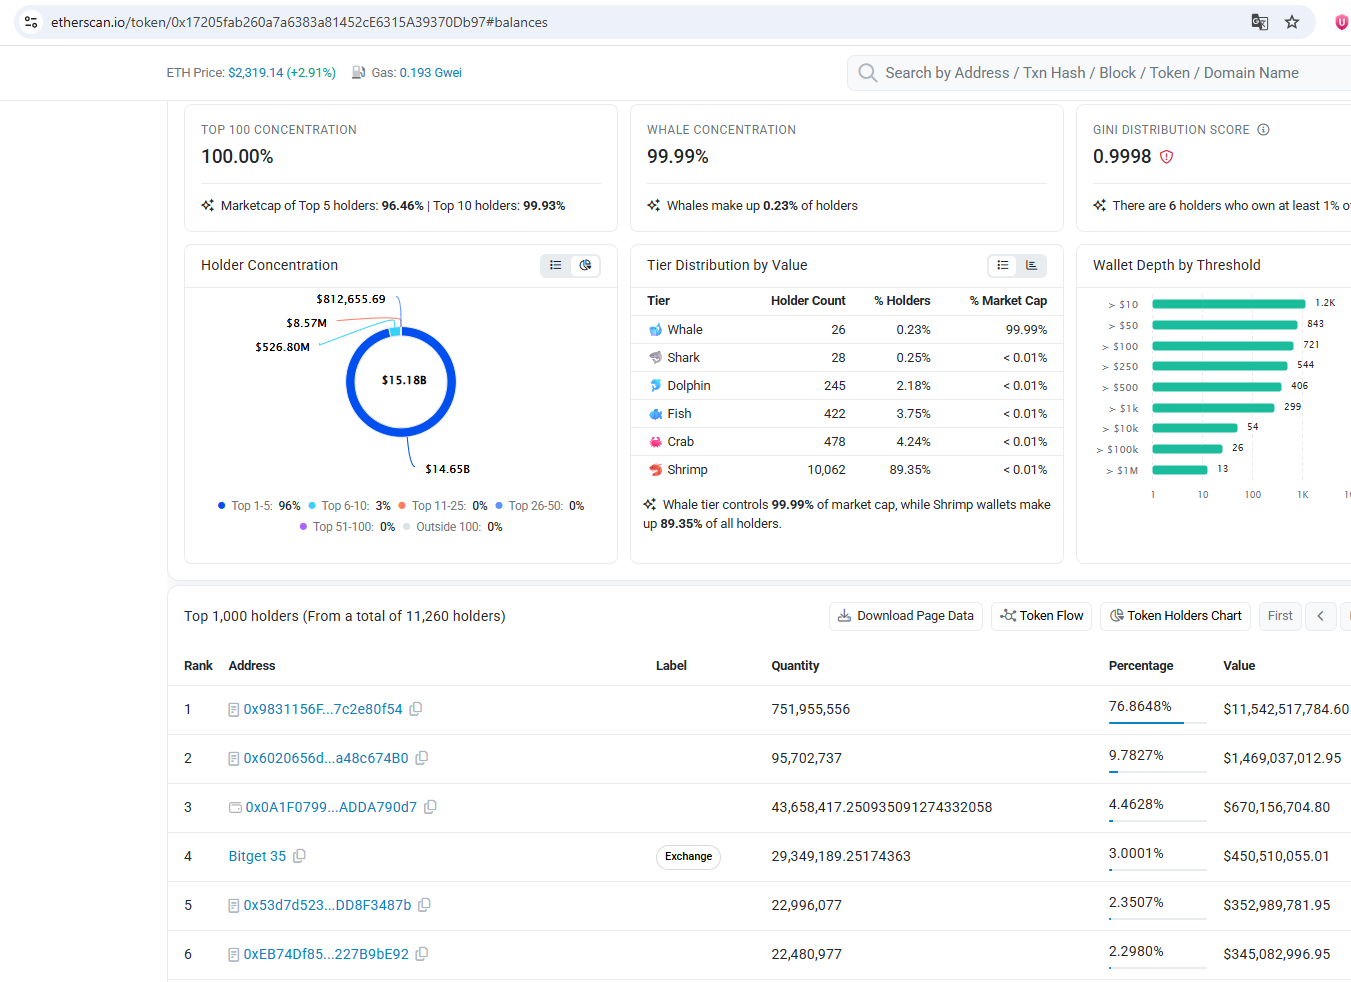Click quantity 95,702,737
This screenshot has height=982, width=1351.
(x=807, y=758)
